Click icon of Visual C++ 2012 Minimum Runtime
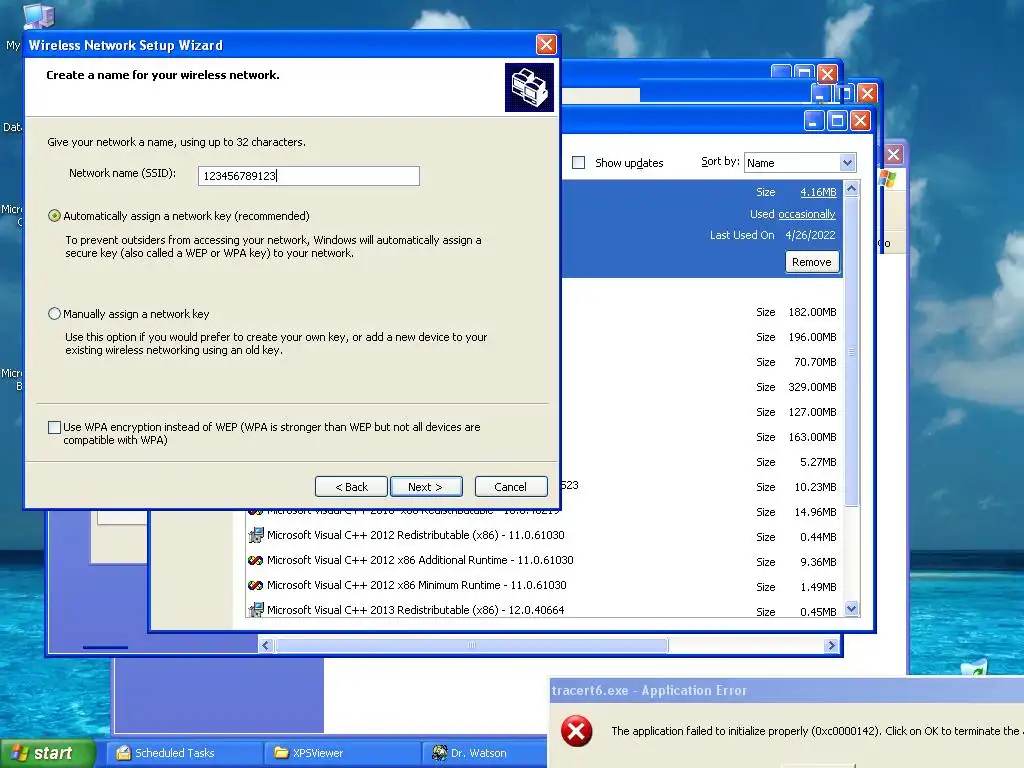 tap(255, 585)
